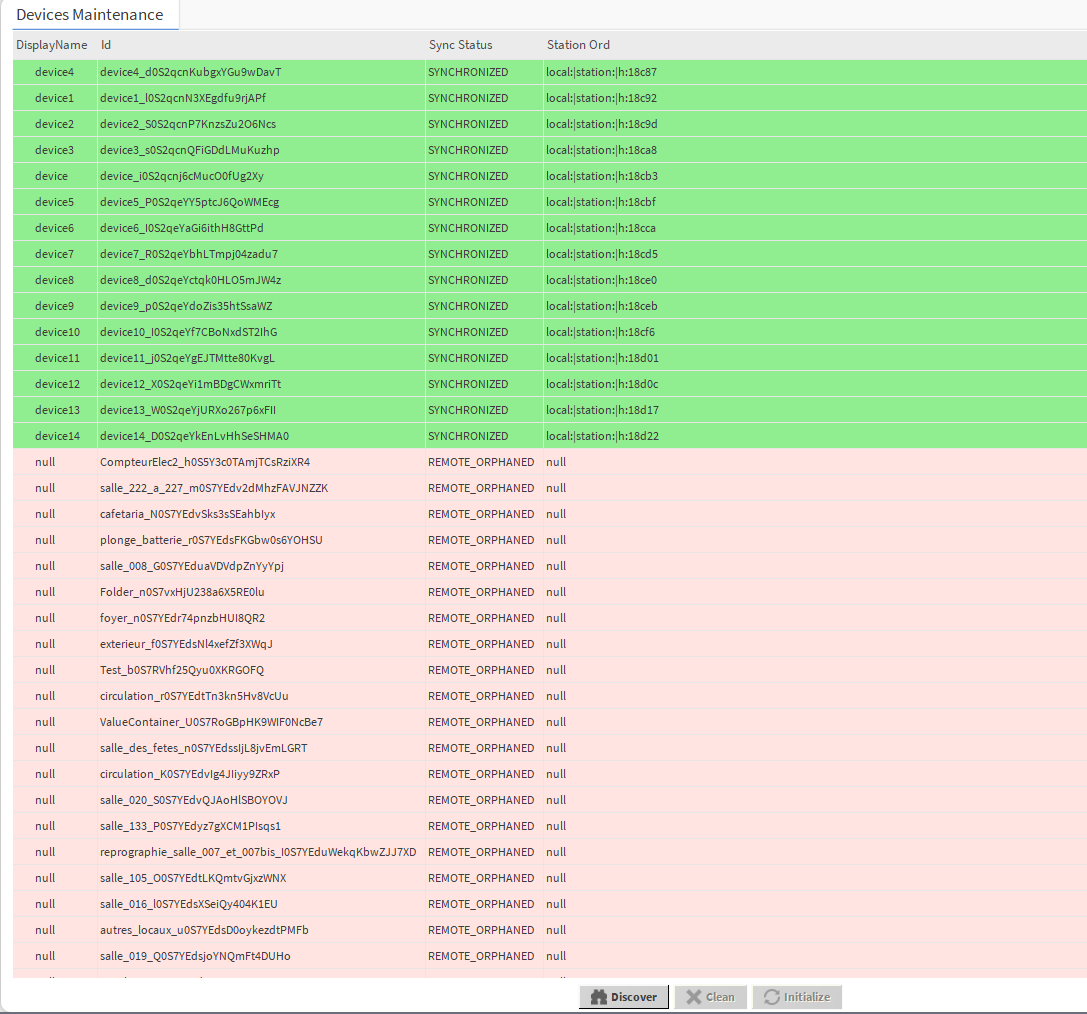Select the device4 row
1087x1014 pixels.
pos(54,72)
